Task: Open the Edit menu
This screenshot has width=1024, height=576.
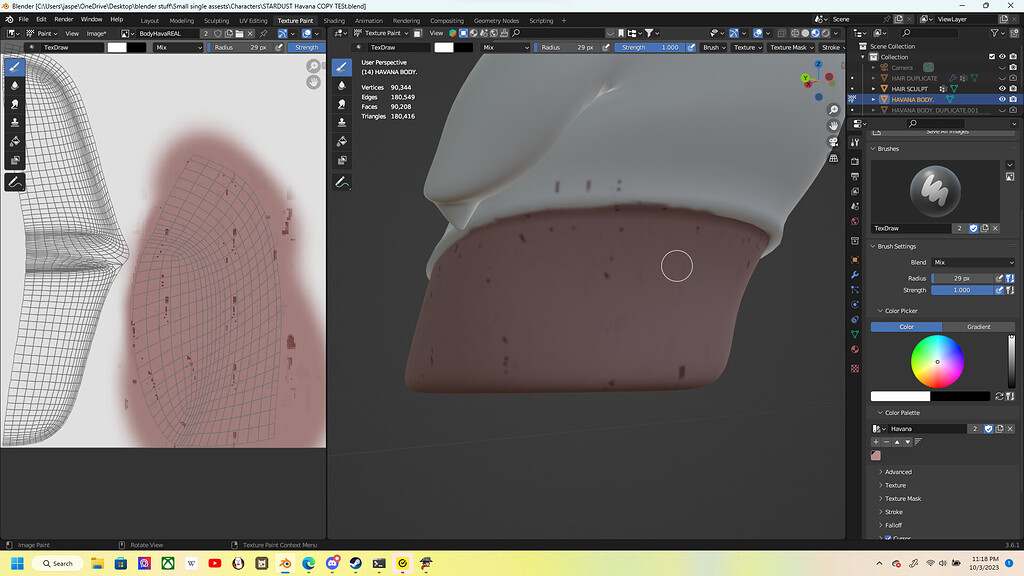Action: tap(40, 18)
